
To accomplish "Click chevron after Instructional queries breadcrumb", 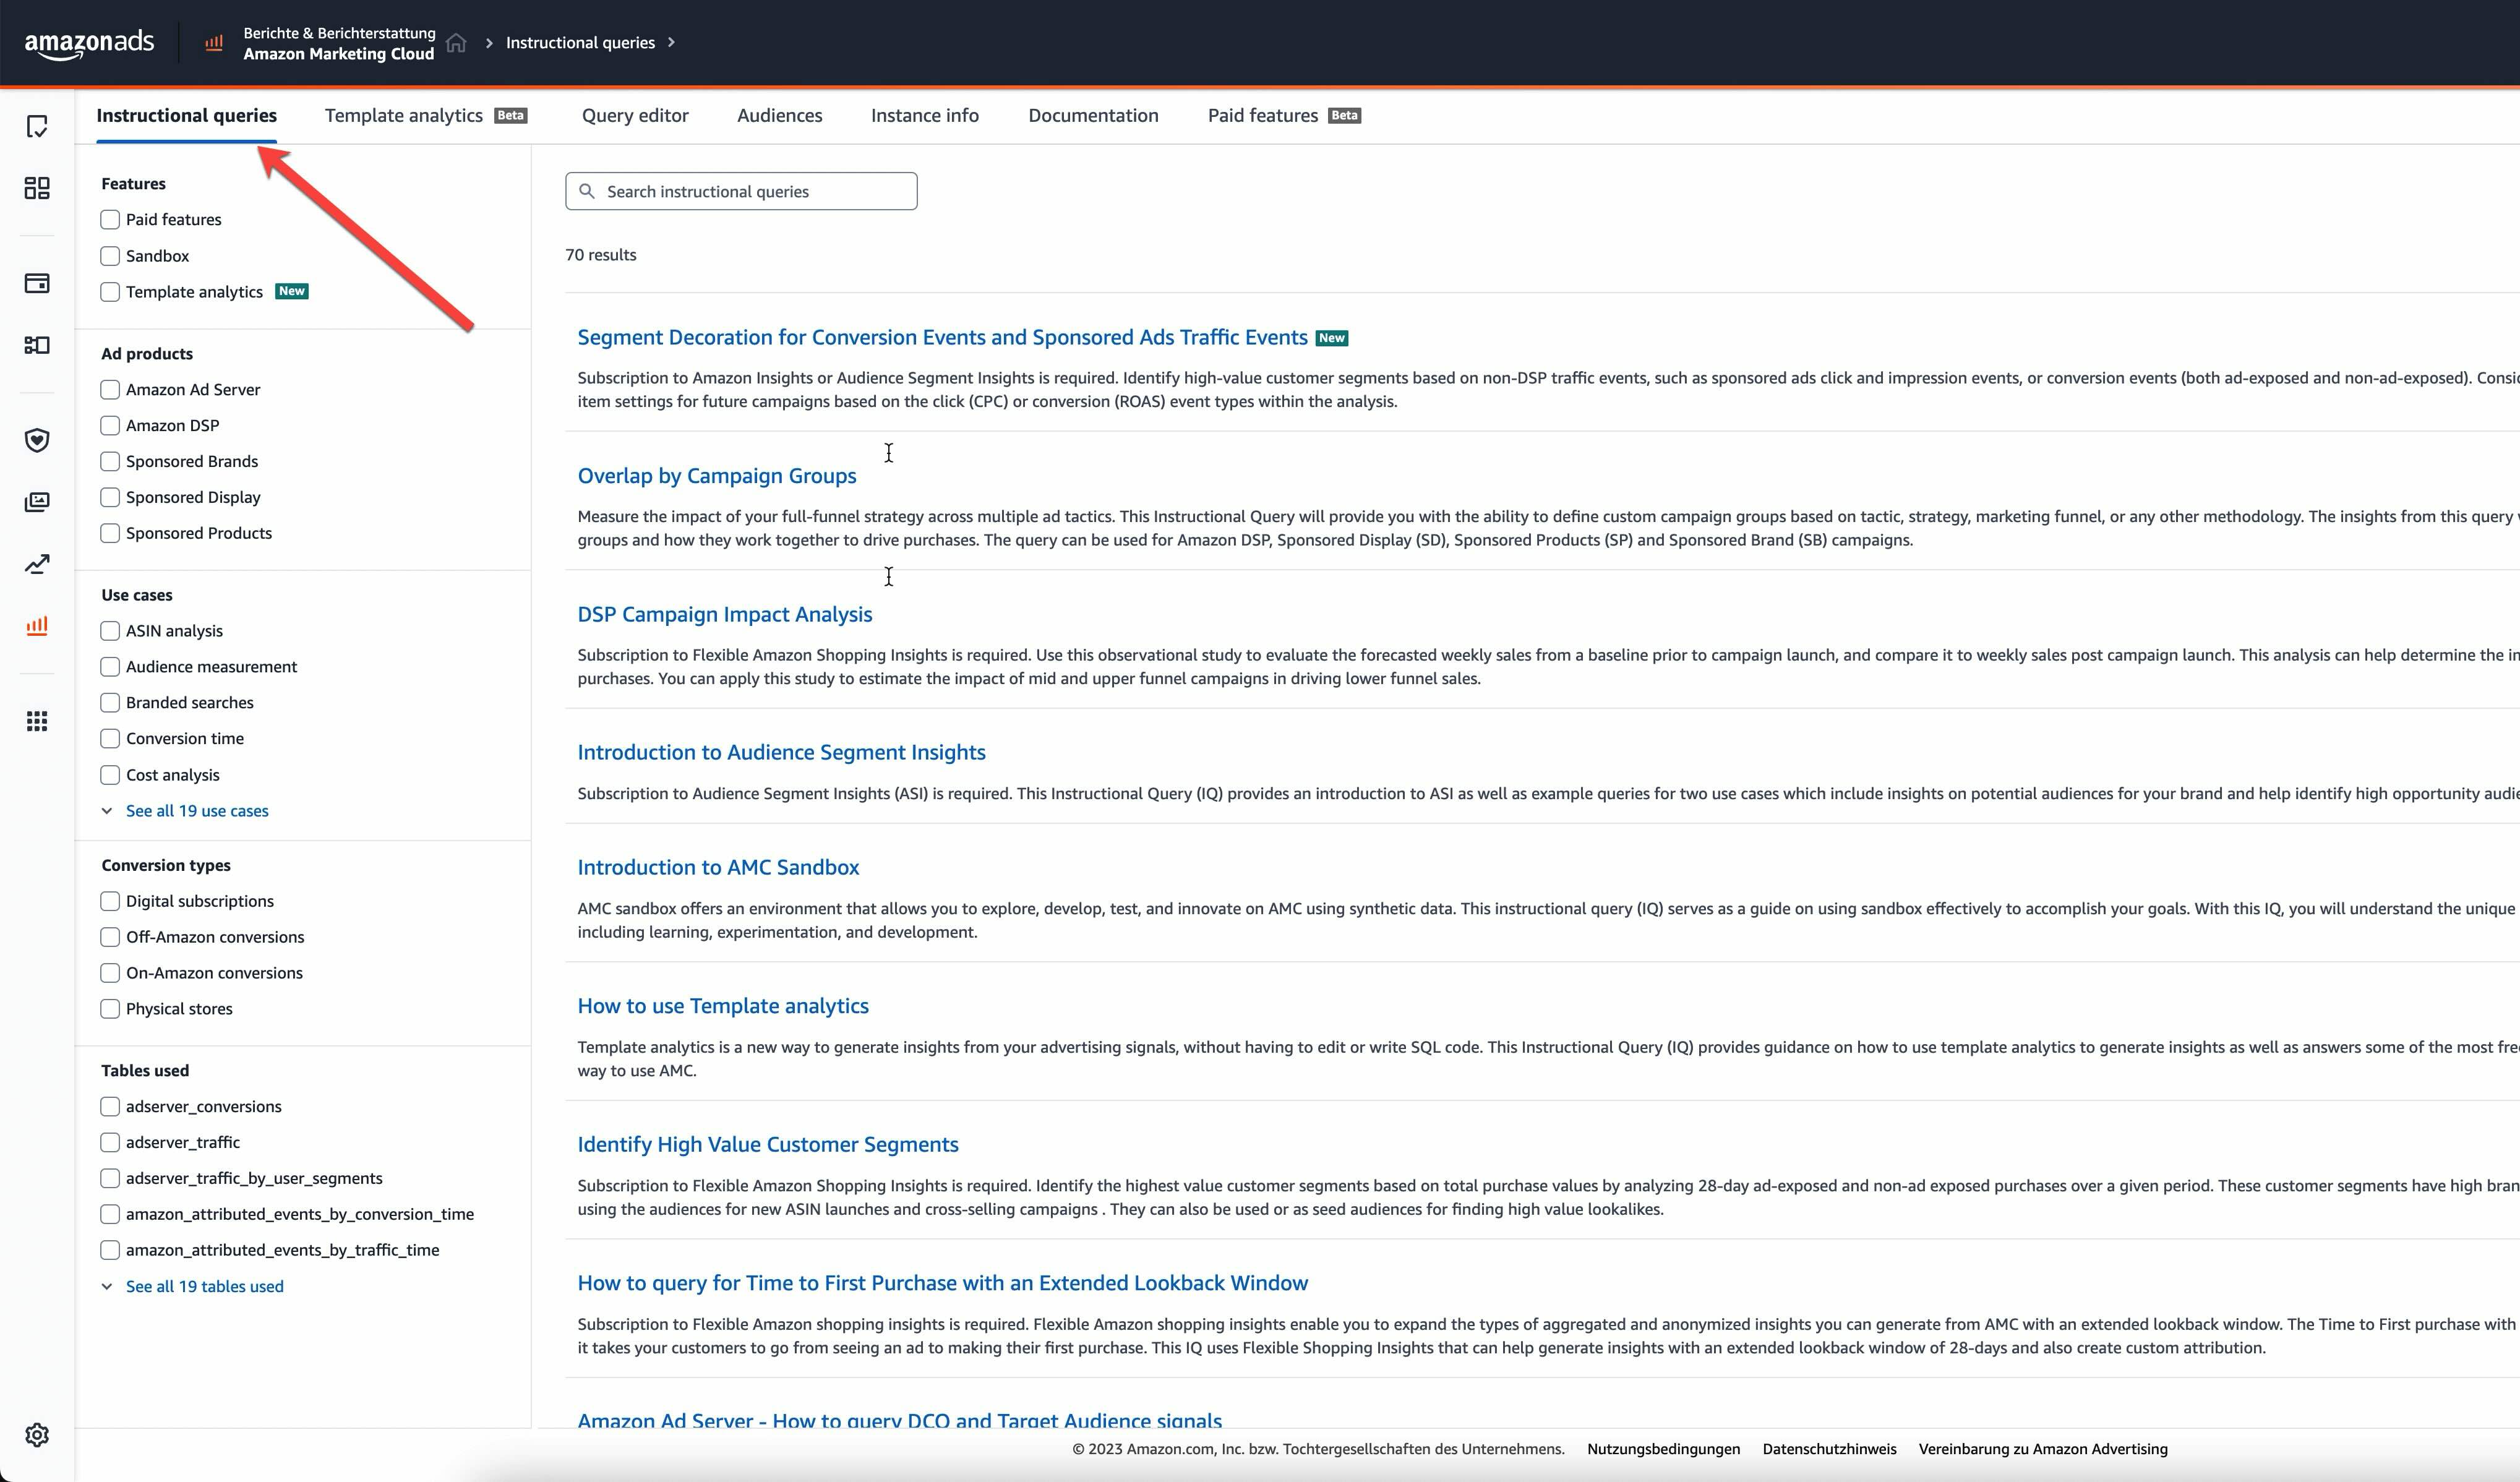I will tap(671, 42).
